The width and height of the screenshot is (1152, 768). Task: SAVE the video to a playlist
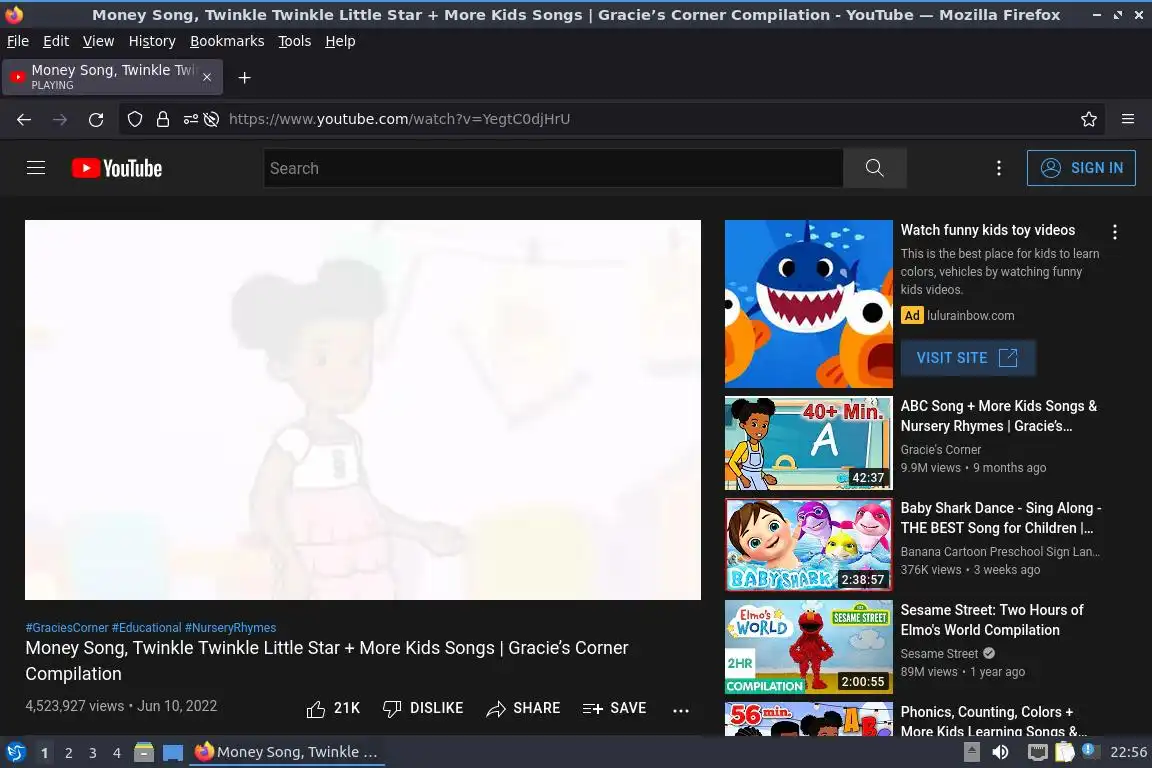(x=614, y=708)
